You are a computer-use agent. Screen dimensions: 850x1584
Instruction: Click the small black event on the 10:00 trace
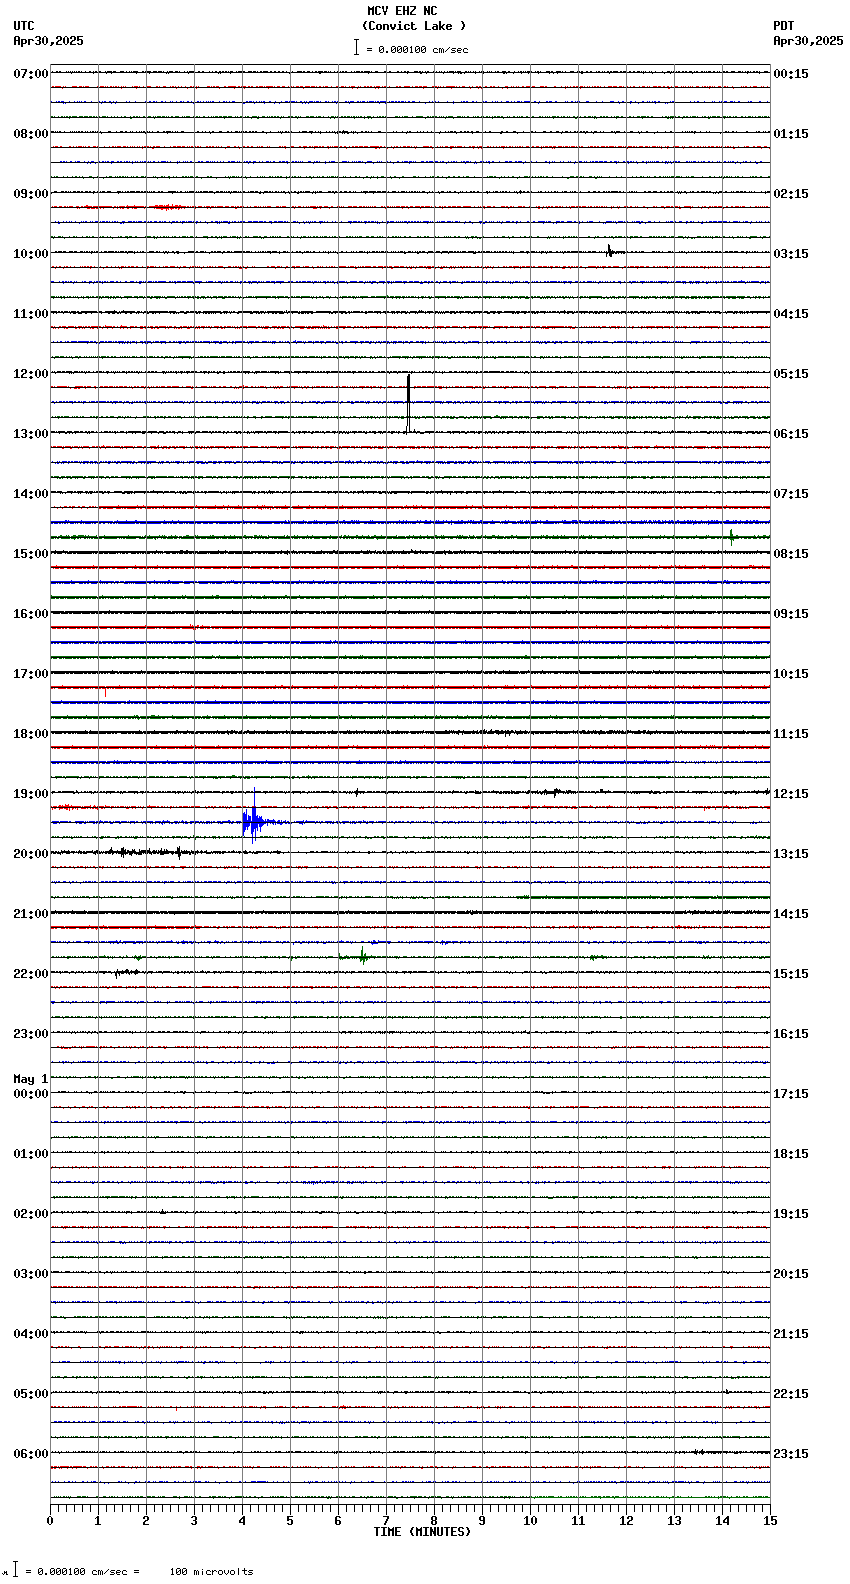[612, 251]
